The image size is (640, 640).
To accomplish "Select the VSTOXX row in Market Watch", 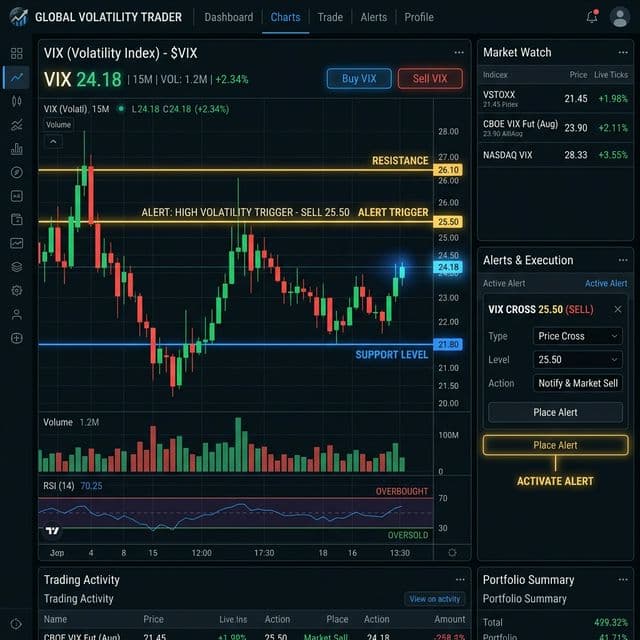I will 555,99.
